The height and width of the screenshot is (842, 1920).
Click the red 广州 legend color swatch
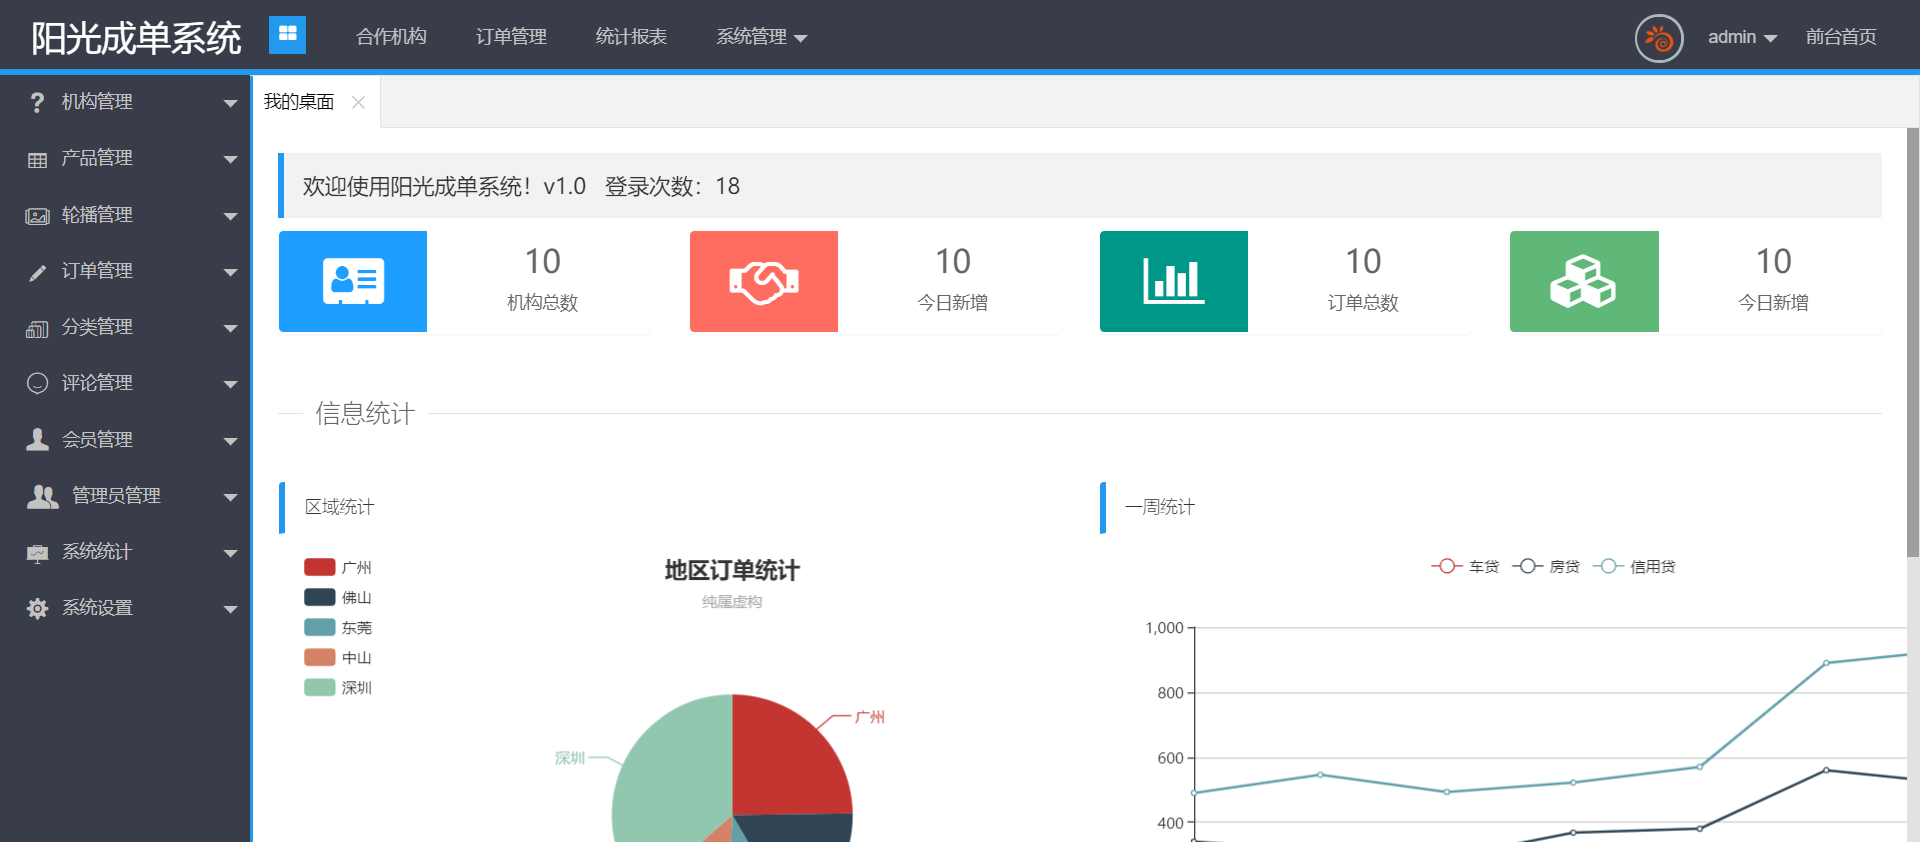point(319,567)
